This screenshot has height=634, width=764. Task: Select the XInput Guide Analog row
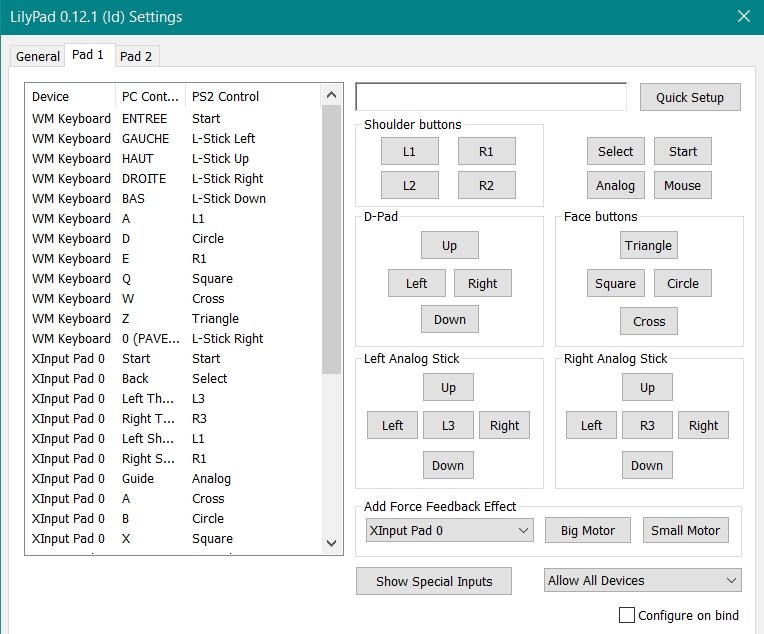tap(174, 478)
